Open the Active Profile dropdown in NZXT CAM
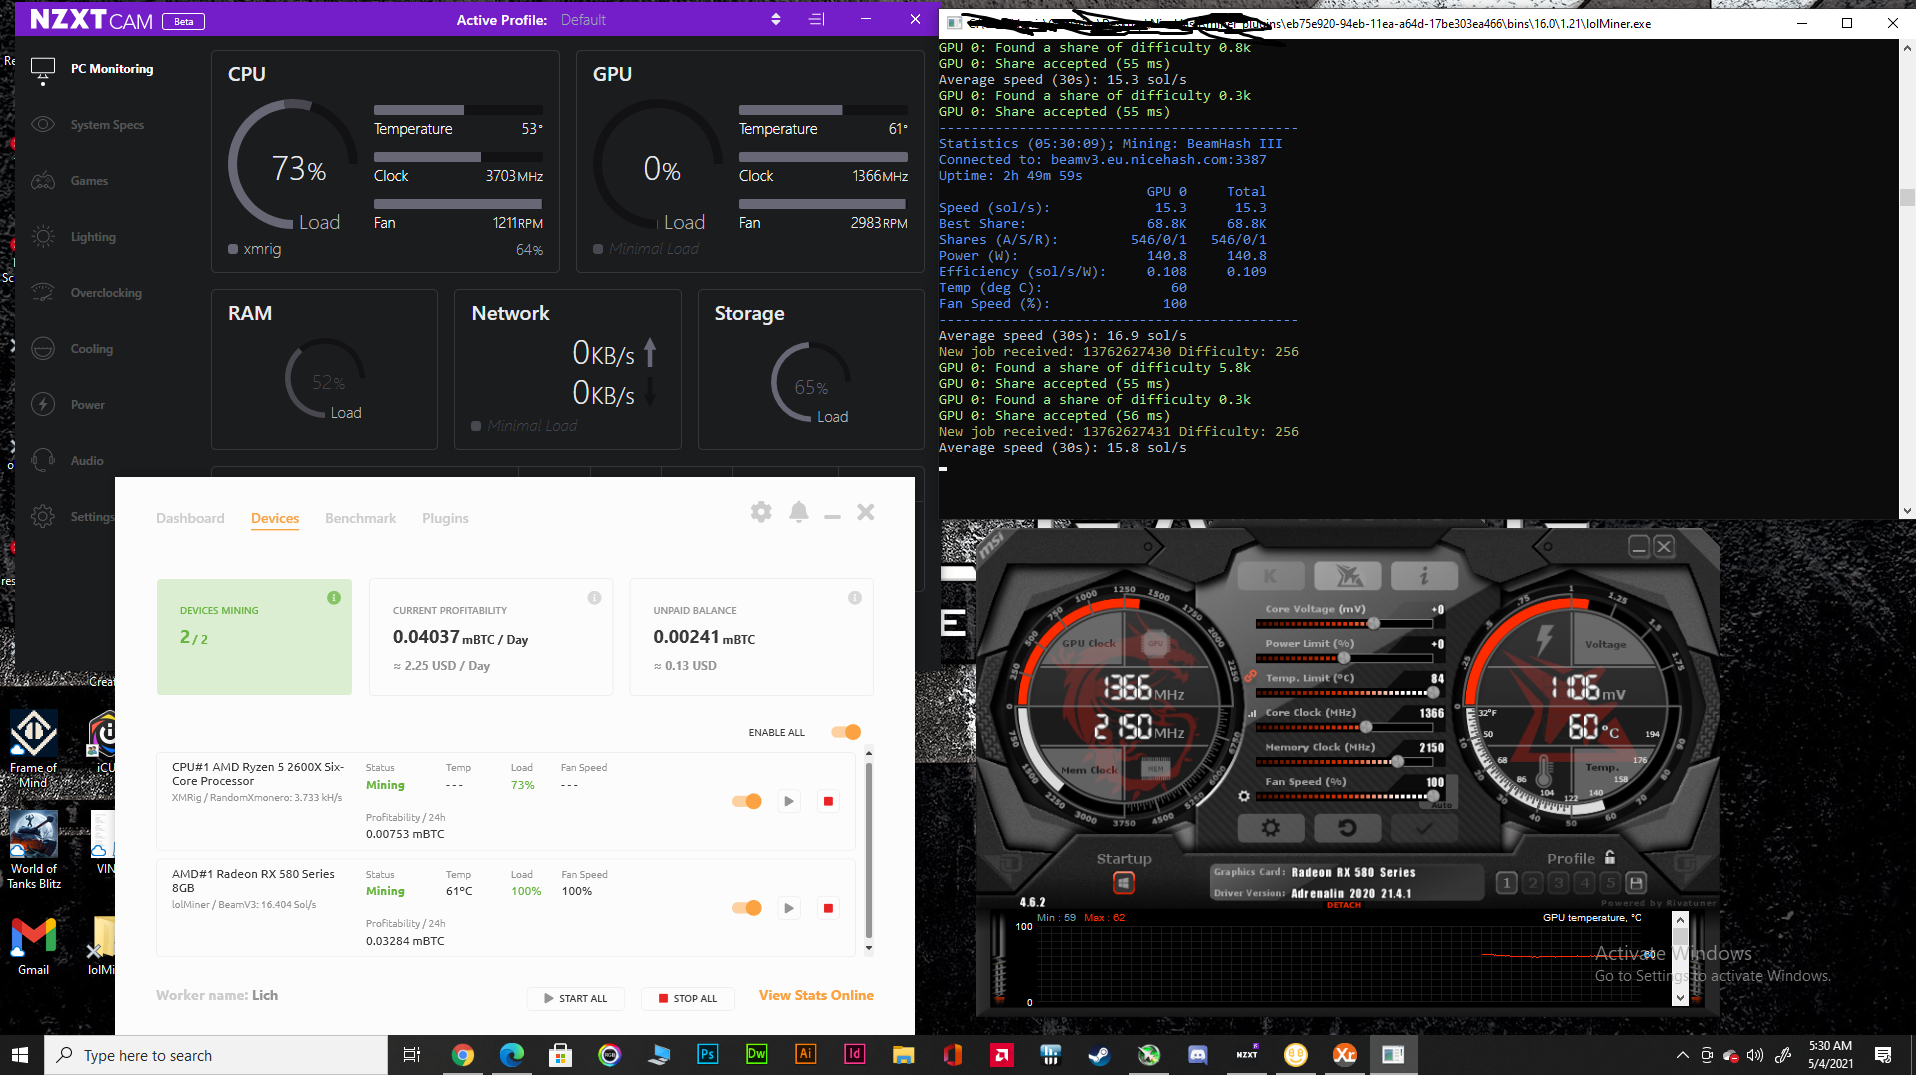The height and width of the screenshot is (1080, 1920). click(x=775, y=19)
